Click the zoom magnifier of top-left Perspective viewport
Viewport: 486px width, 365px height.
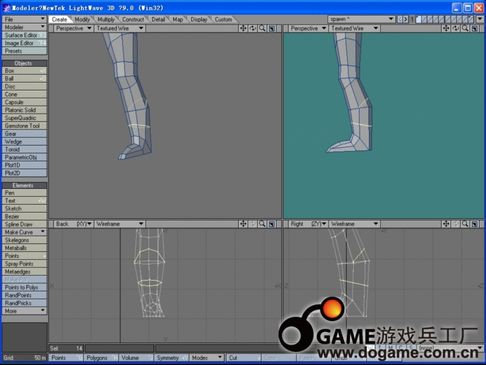(x=262, y=28)
